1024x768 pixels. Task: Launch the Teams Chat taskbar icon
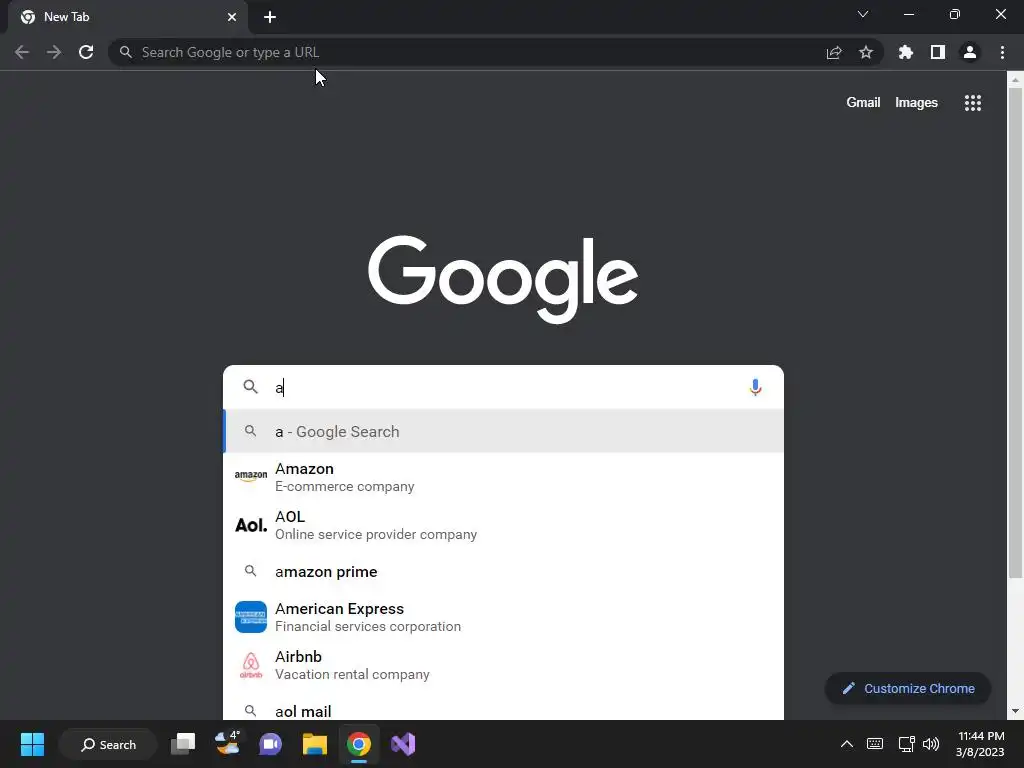click(x=270, y=744)
